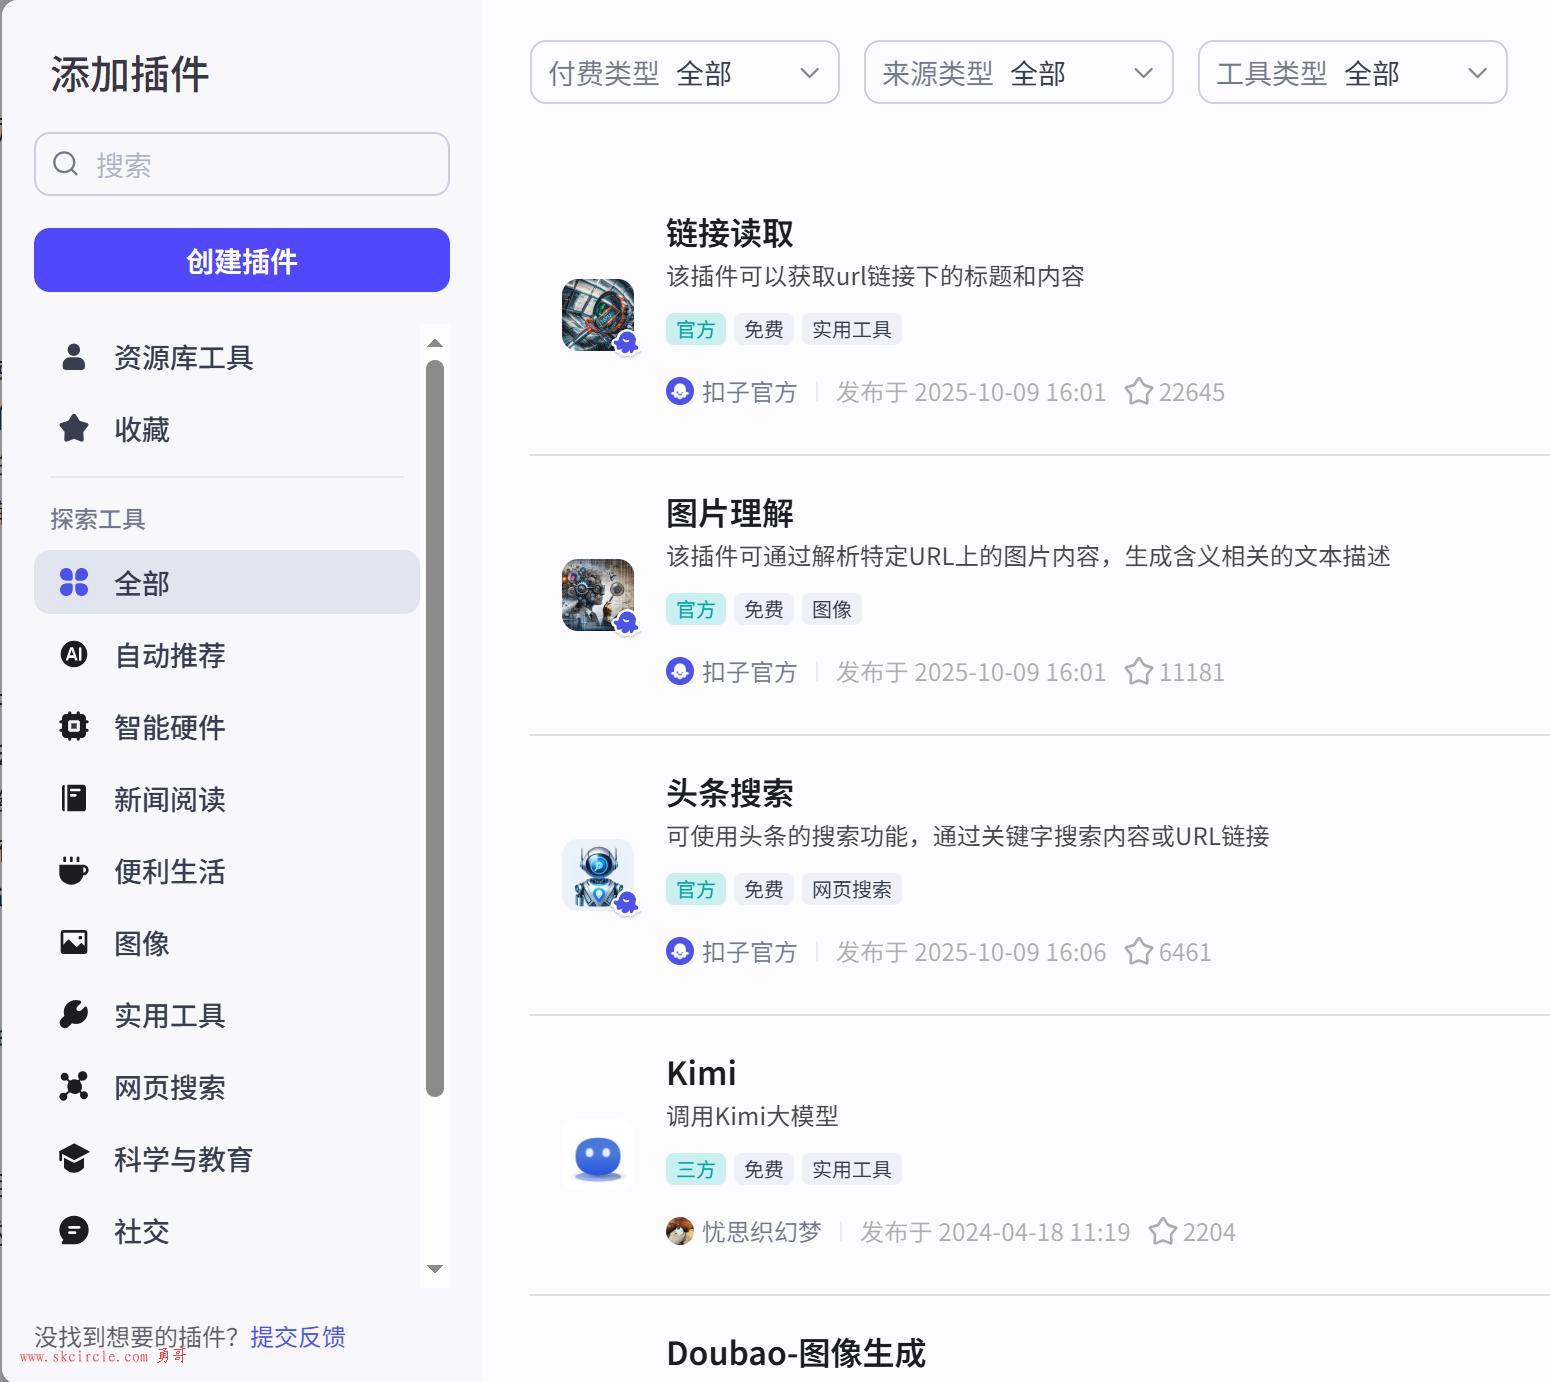Expand the 付费类型 dropdown
The height and width of the screenshot is (1382, 1550).
click(684, 72)
